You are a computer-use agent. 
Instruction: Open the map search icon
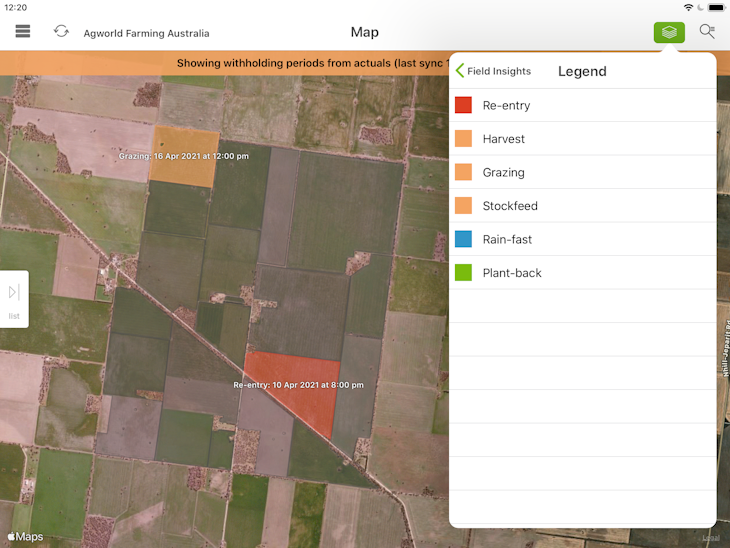707,32
